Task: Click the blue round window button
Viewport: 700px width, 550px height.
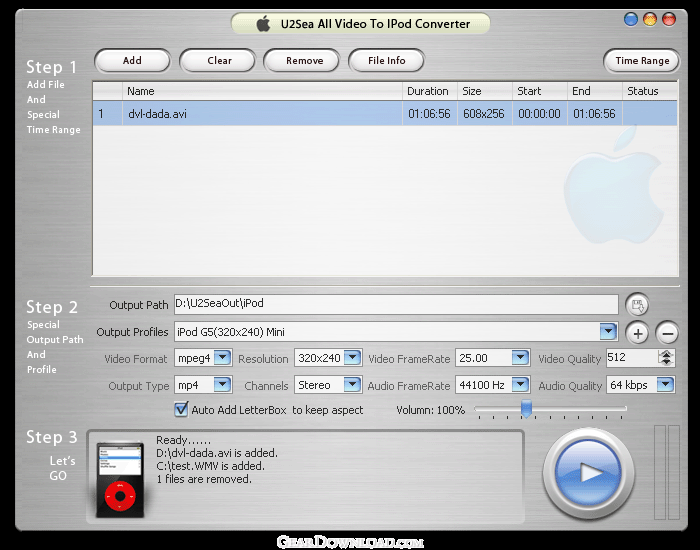Action: (630, 19)
